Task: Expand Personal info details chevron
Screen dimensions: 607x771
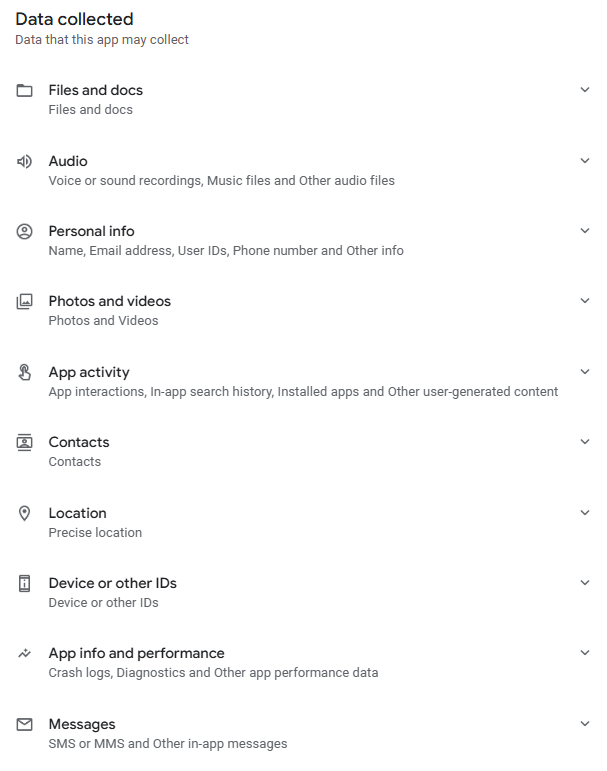Action: coord(585,230)
